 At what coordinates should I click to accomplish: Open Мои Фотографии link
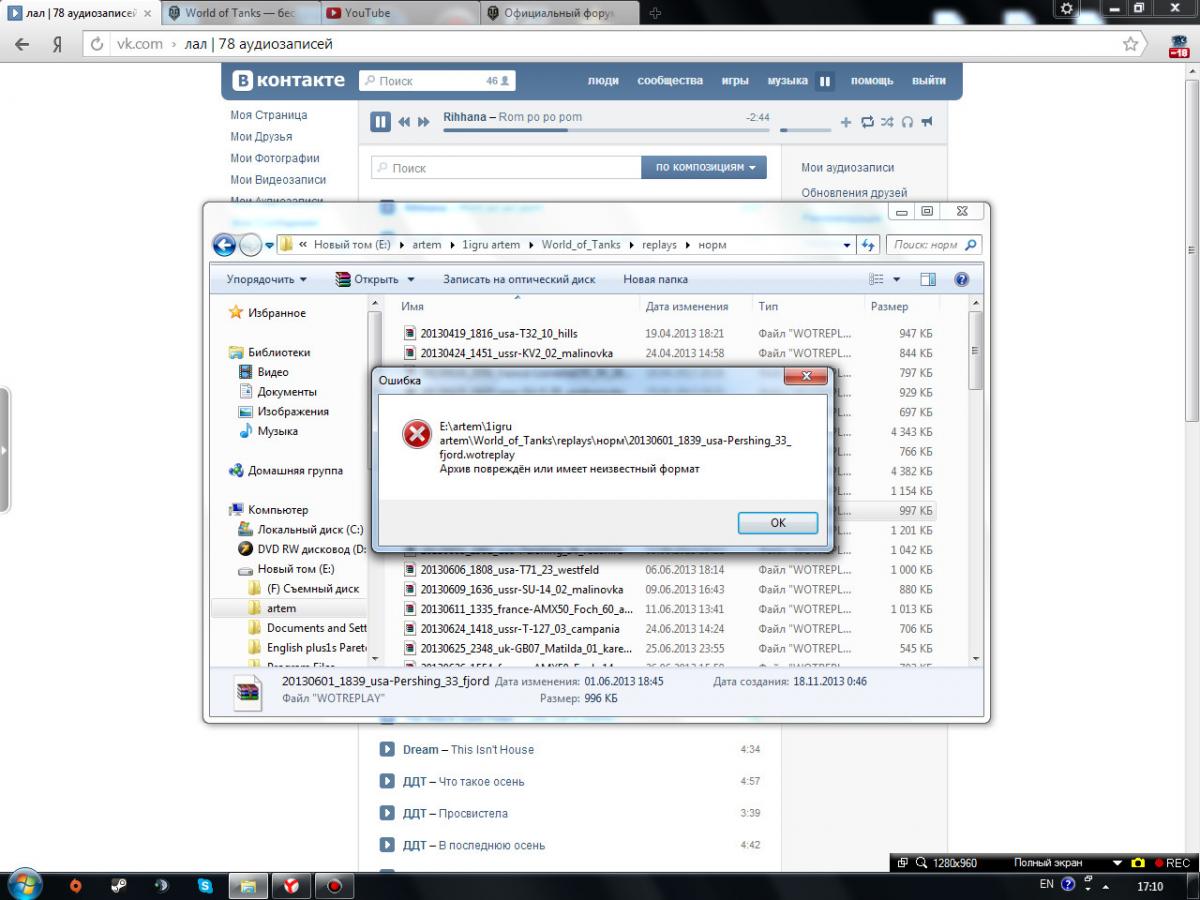[275, 158]
